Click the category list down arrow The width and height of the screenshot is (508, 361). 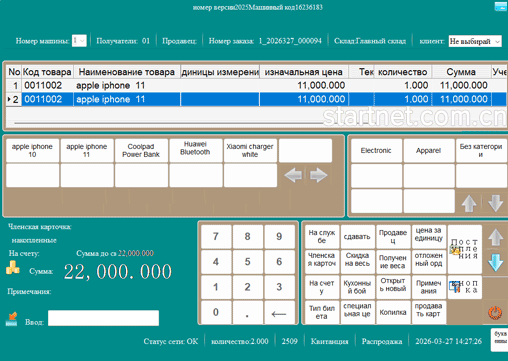[495, 203]
